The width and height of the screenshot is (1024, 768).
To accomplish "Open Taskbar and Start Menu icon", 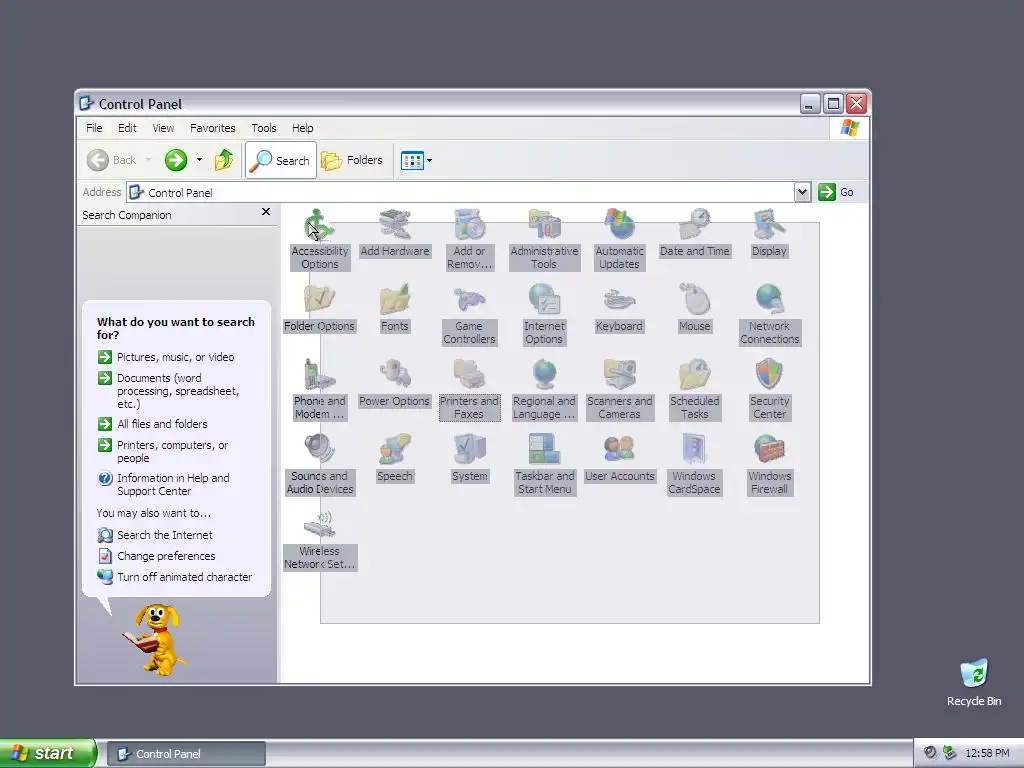I will pyautogui.click(x=544, y=464).
